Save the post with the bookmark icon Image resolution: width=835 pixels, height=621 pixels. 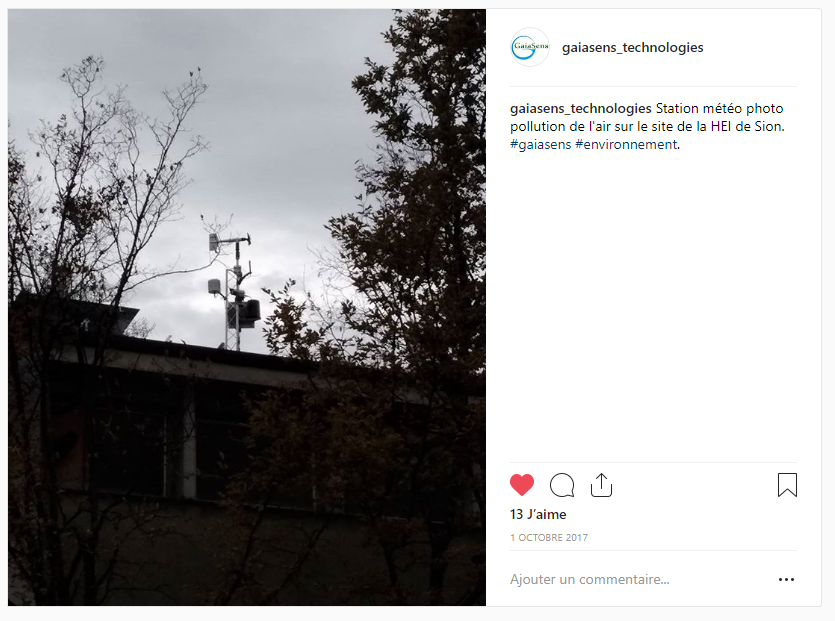coord(787,485)
